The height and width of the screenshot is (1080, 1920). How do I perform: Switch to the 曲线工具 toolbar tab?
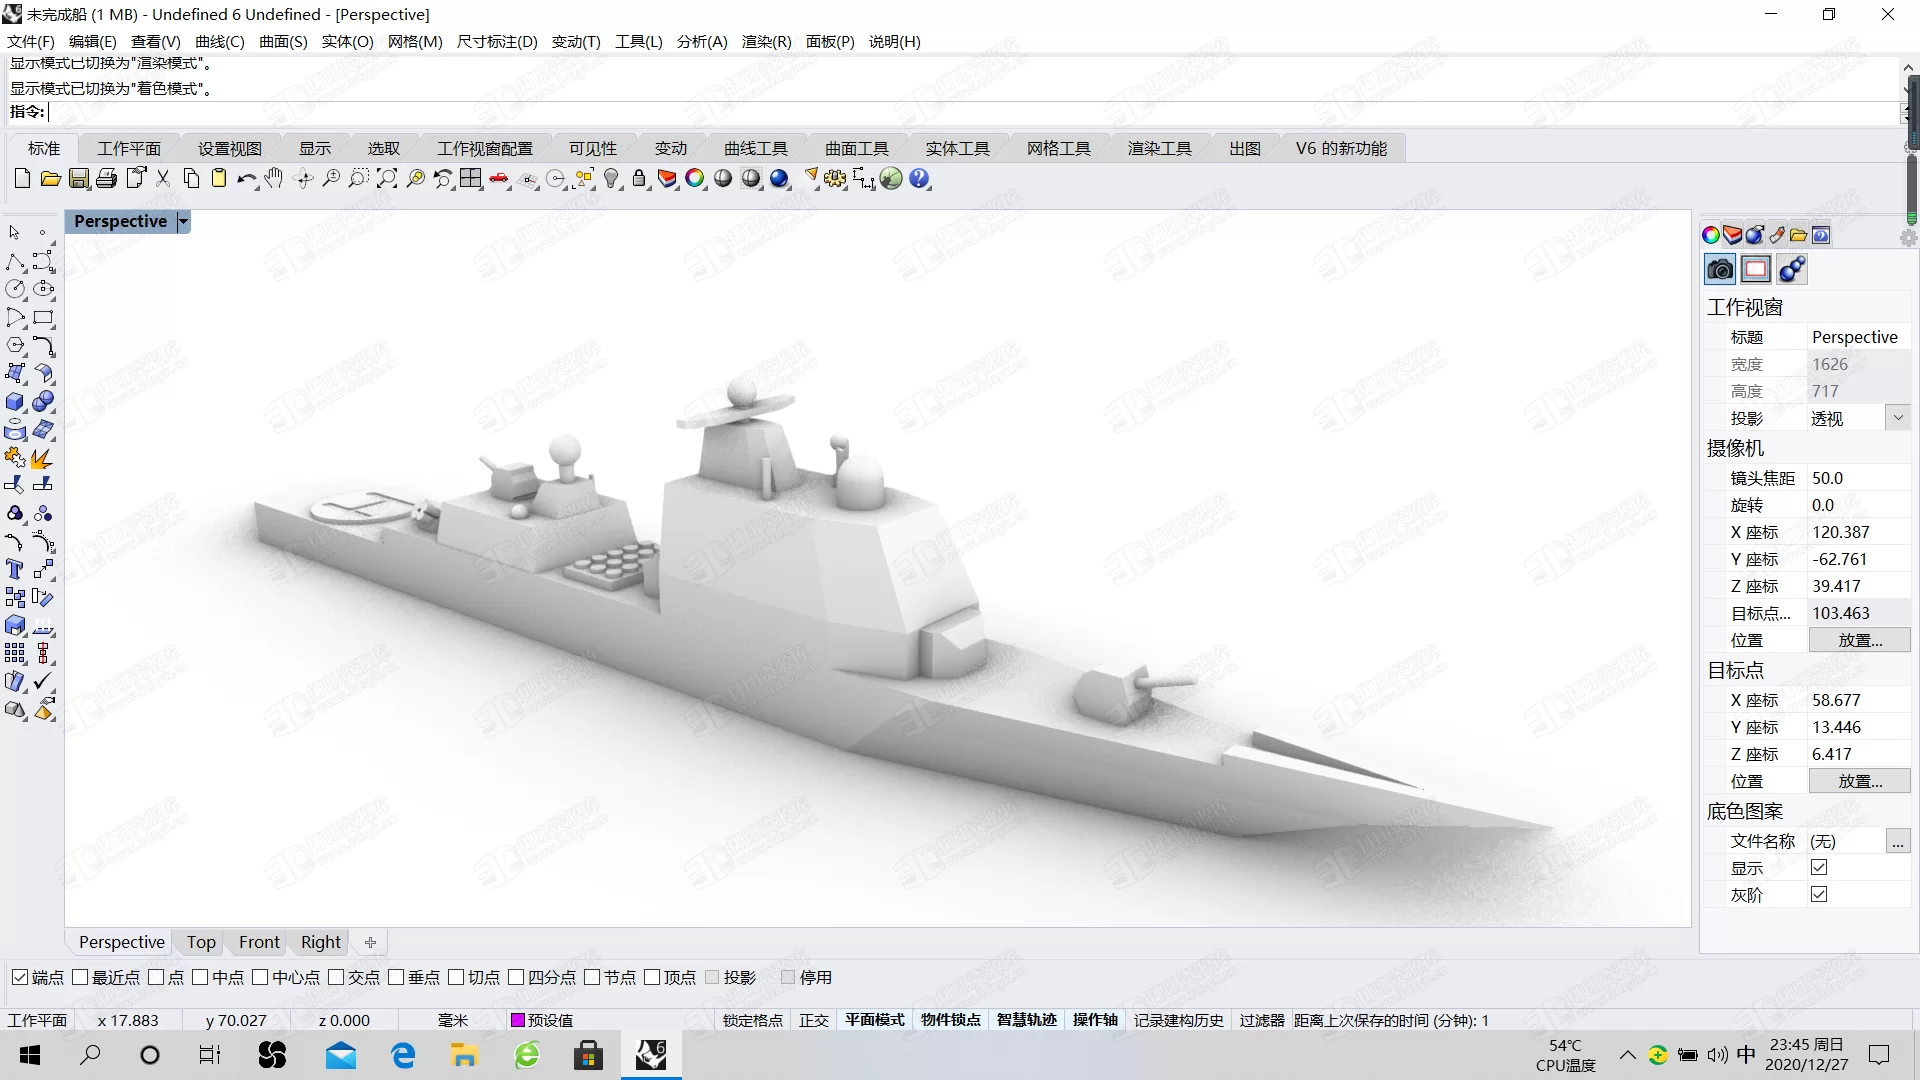pyautogui.click(x=756, y=148)
